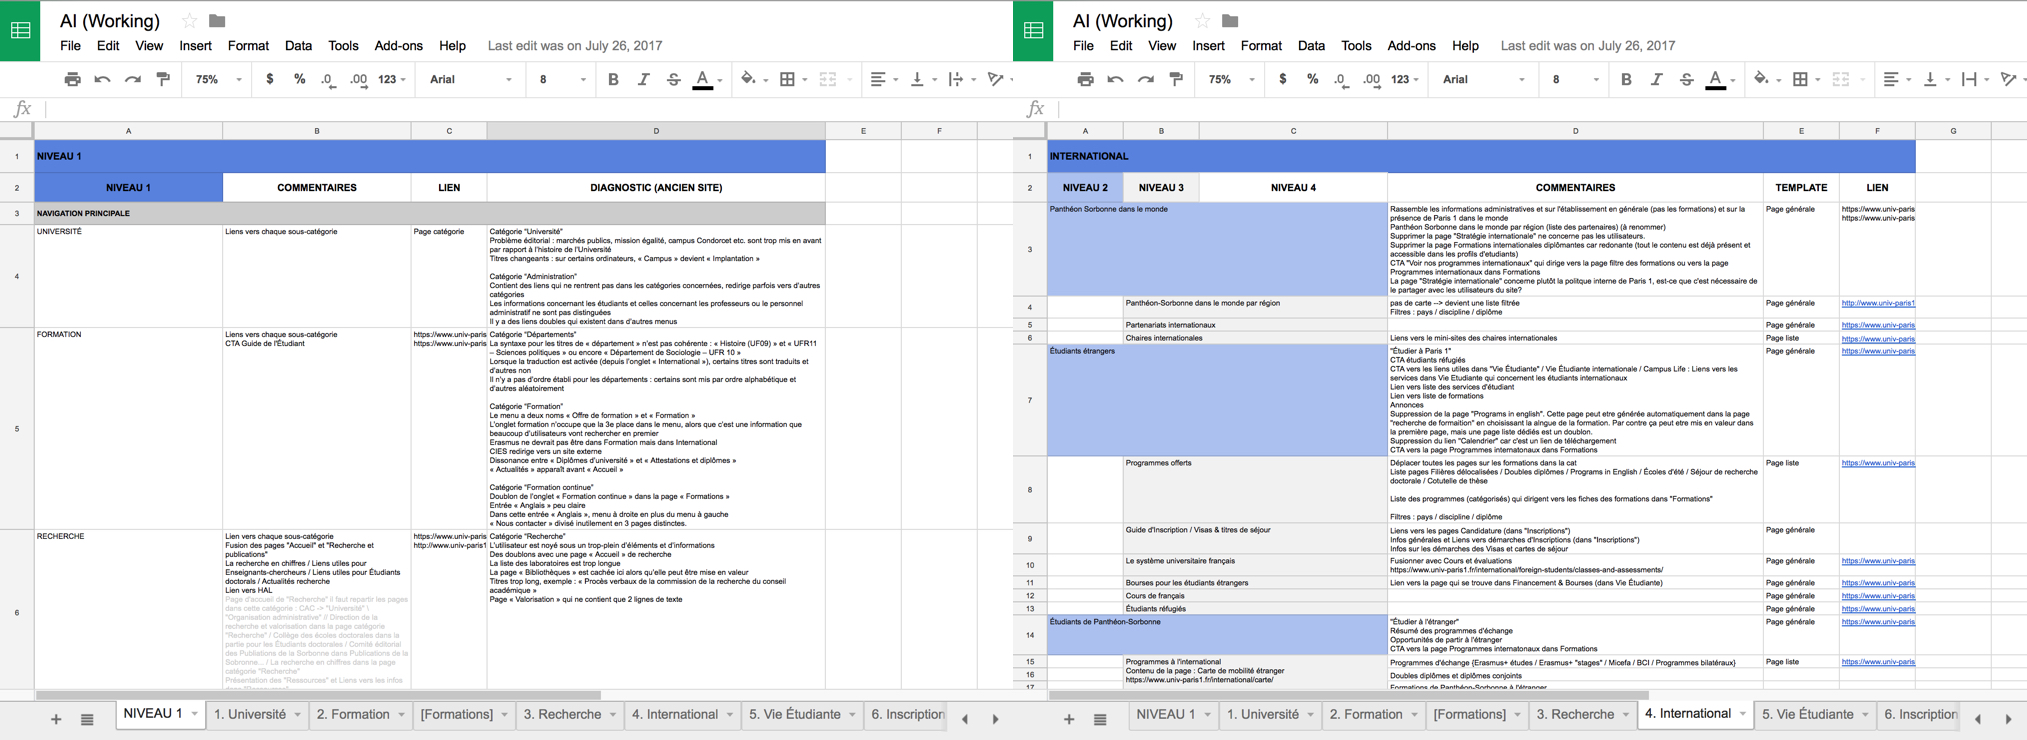Screen dimensions: 2027x740
Task: Open the 1. Université tab arrow in the left window
Action: click(x=297, y=714)
